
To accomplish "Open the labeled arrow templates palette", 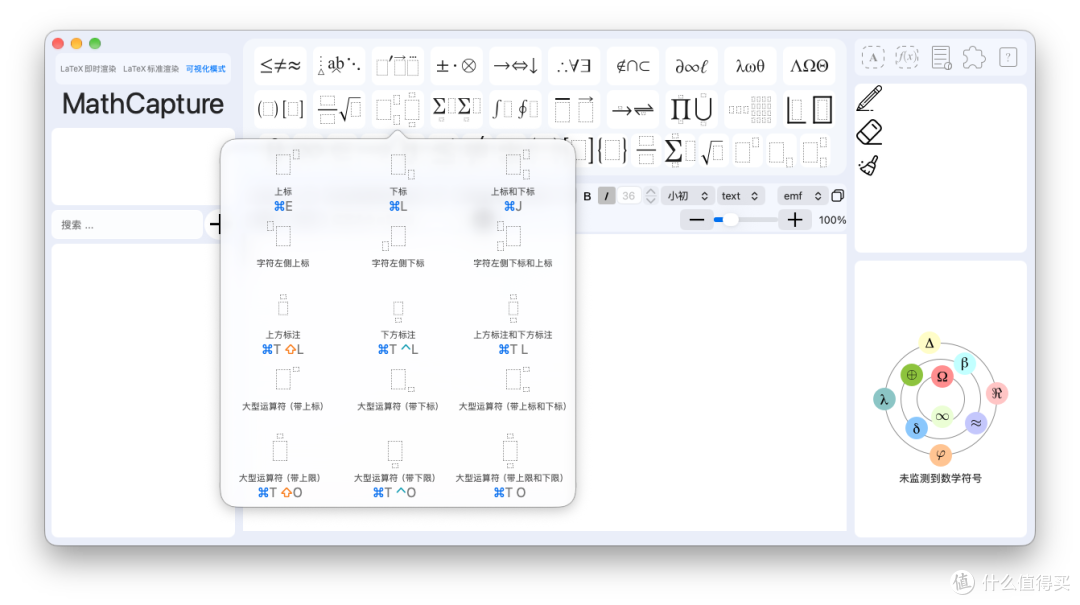I will pyautogui.click(x=632, y=109).
